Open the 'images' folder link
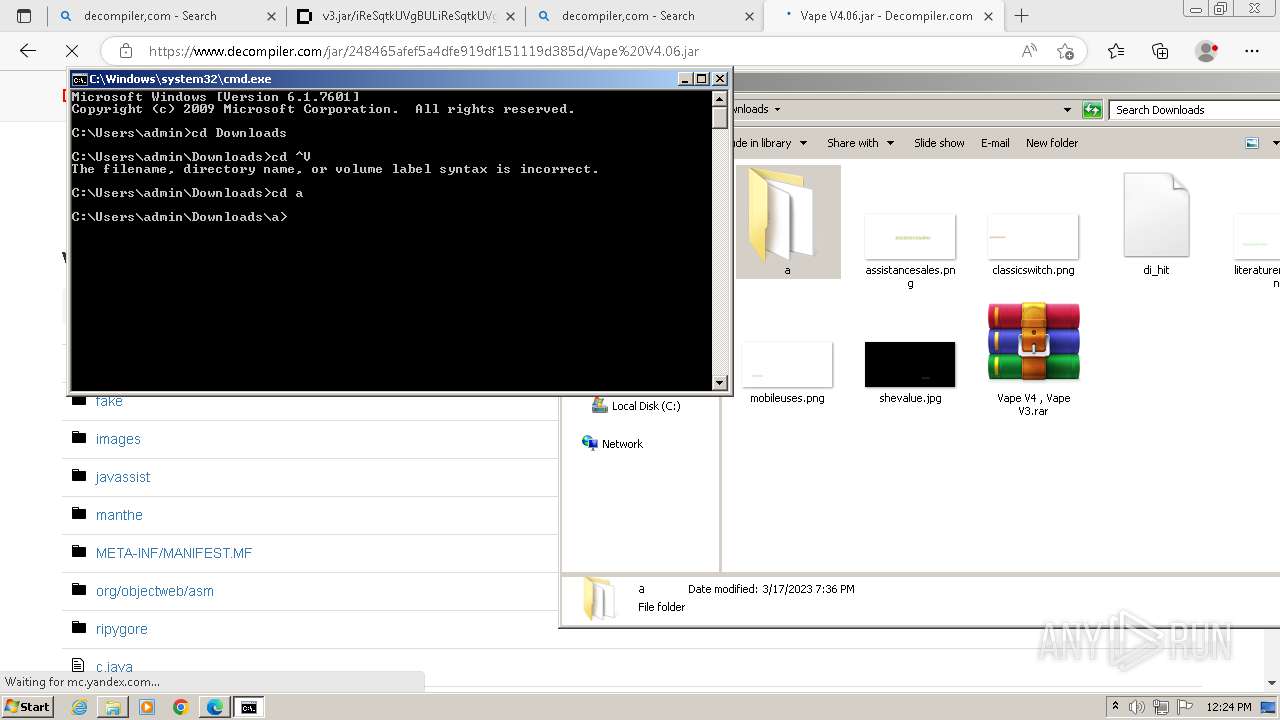Image resolution: width=1280 pixels, height=720 pixels. (118, 439)
